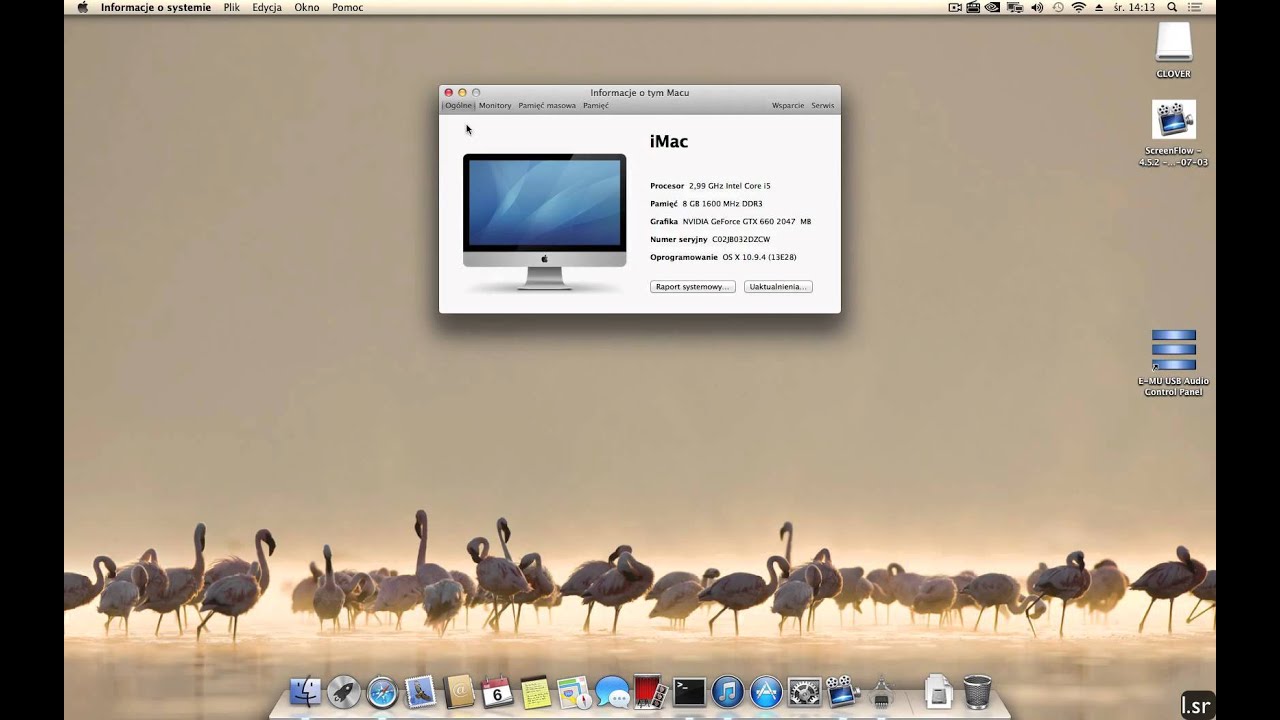Screen dimensions: 1280x720
Task: Click the iMac image in window
Action: 545,222
